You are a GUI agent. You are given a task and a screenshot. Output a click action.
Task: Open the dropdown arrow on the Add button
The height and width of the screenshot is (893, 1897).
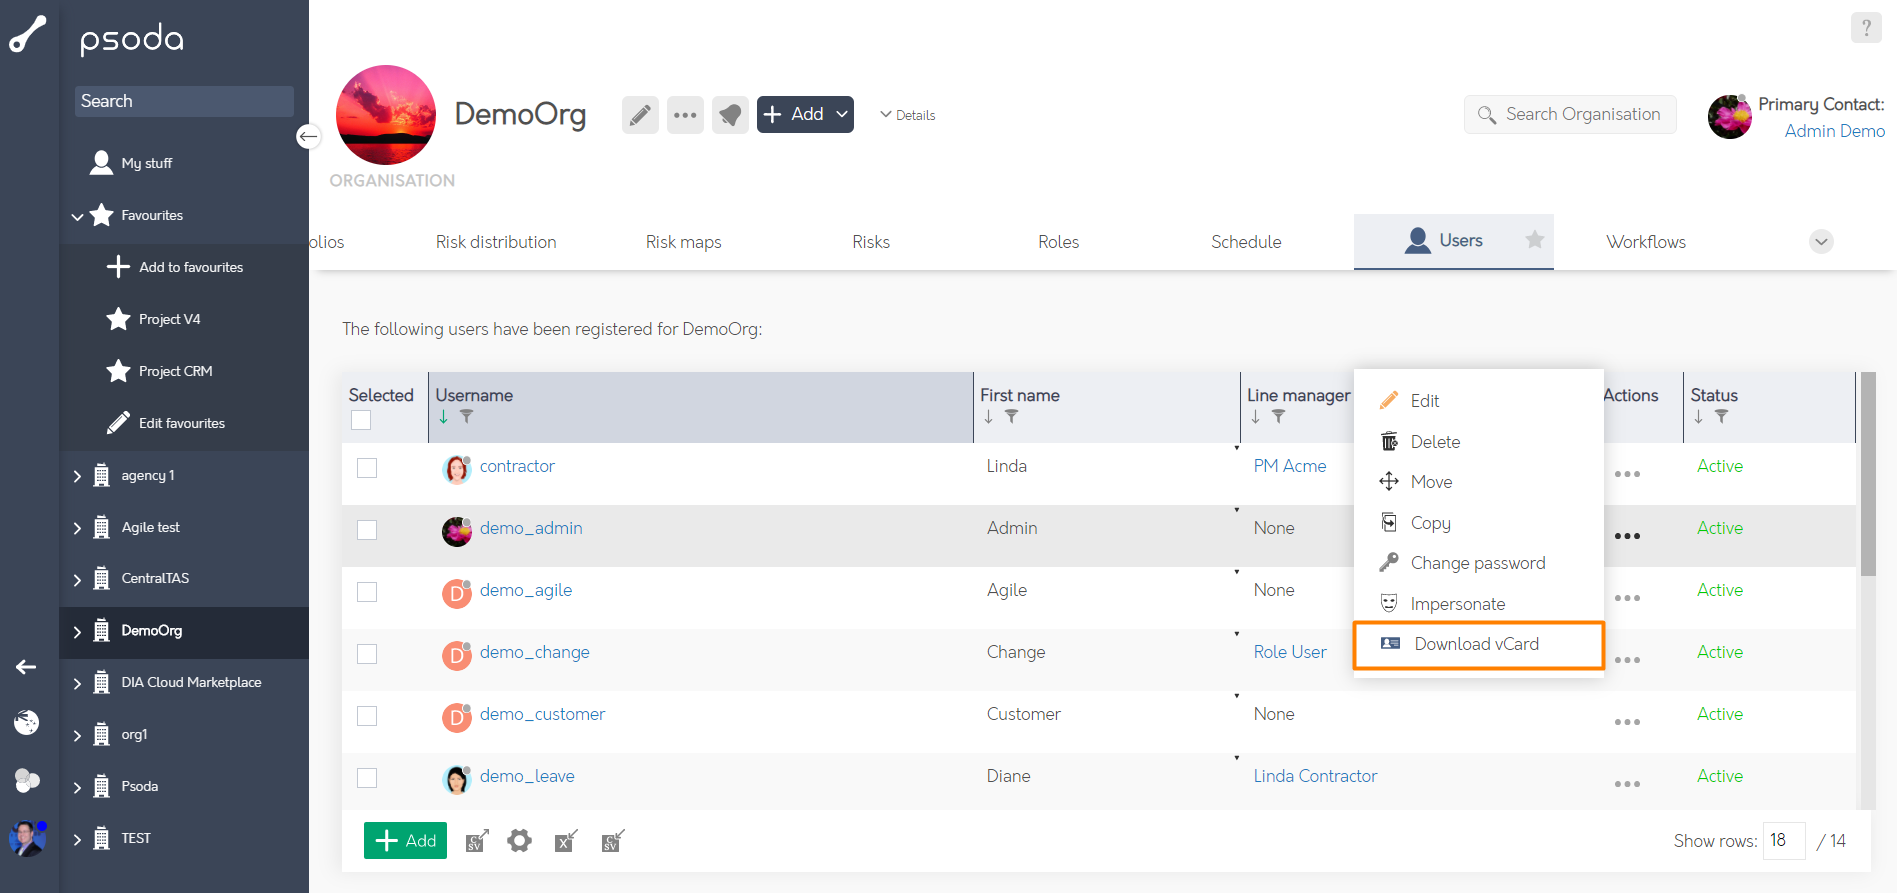(x=842, y=115)
